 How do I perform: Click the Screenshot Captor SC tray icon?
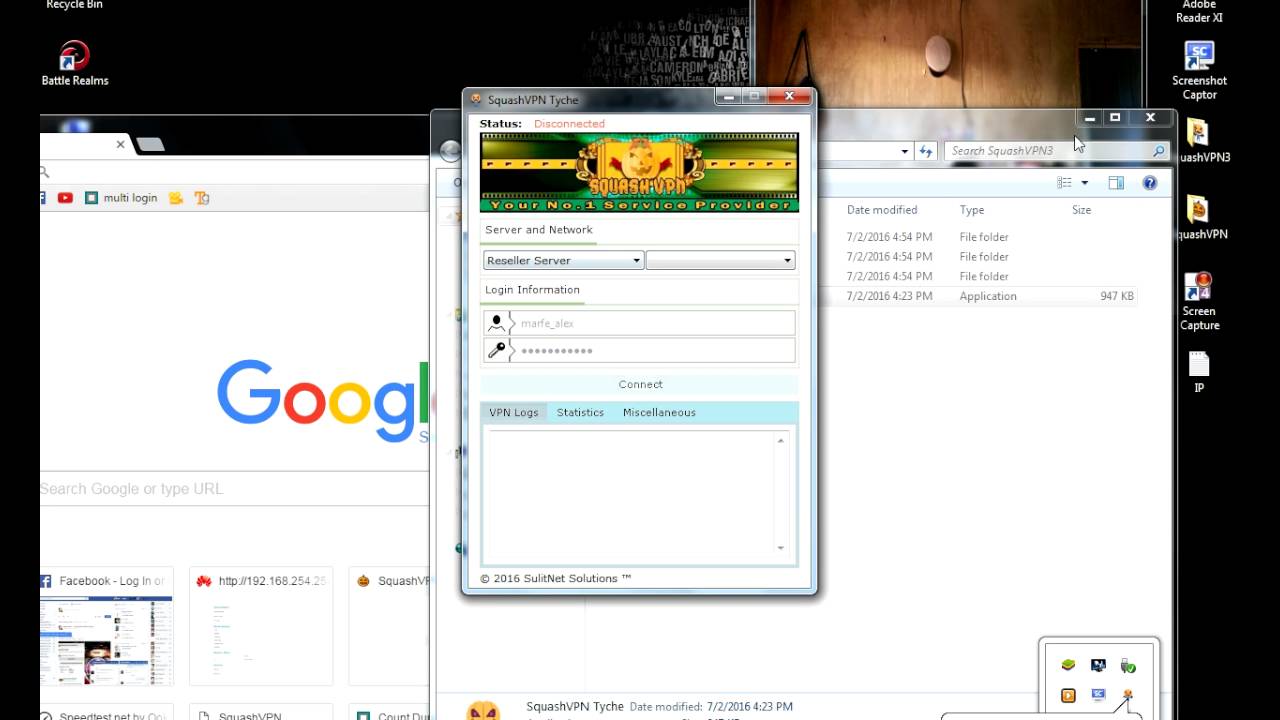[x=1098, y=695]
